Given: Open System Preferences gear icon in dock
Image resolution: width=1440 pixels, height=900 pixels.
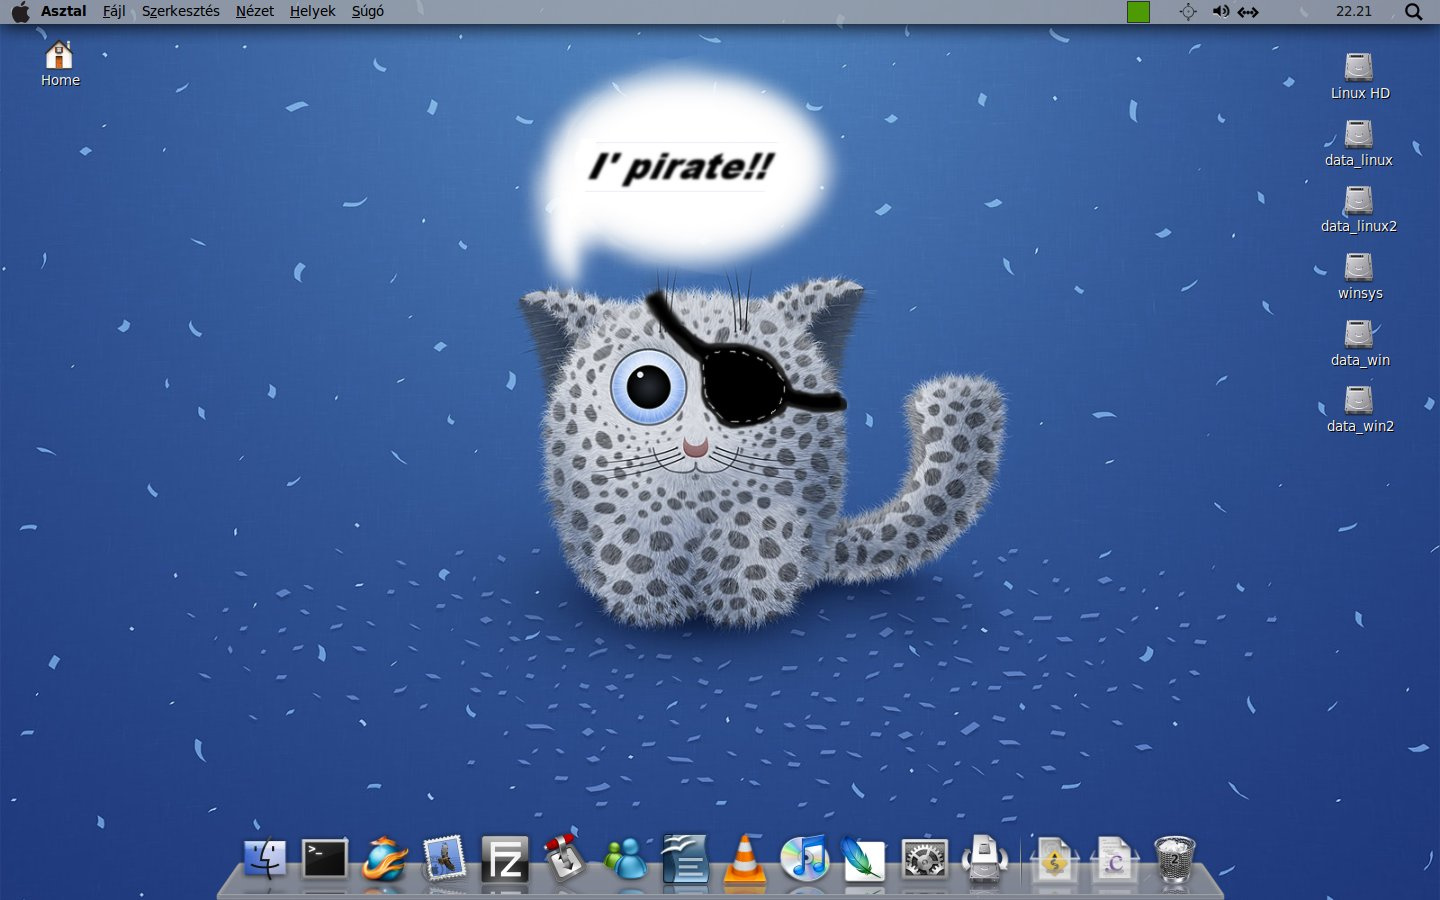Looking at the screenshot, I should pos(924,859).
